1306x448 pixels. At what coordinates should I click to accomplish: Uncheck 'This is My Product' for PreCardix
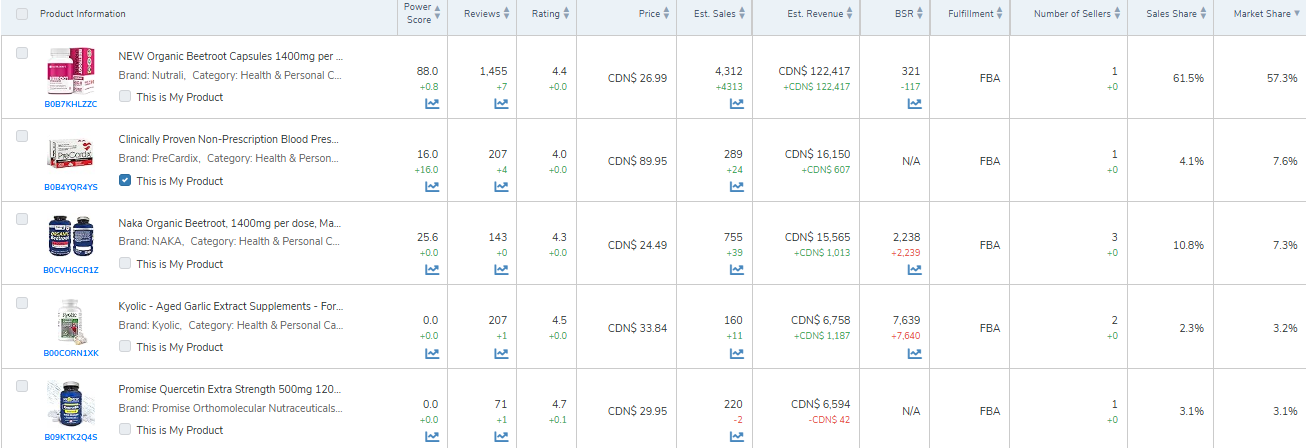(125, 181)
